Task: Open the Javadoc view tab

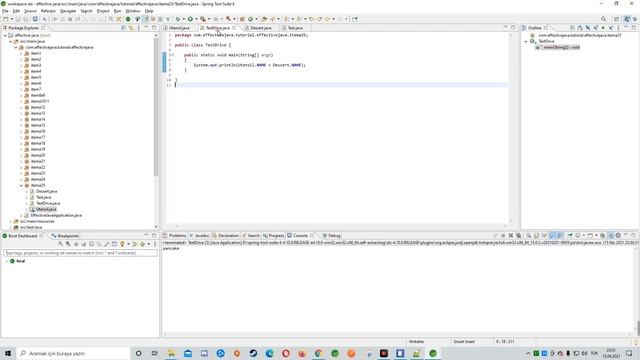Action: pos(200,236)
